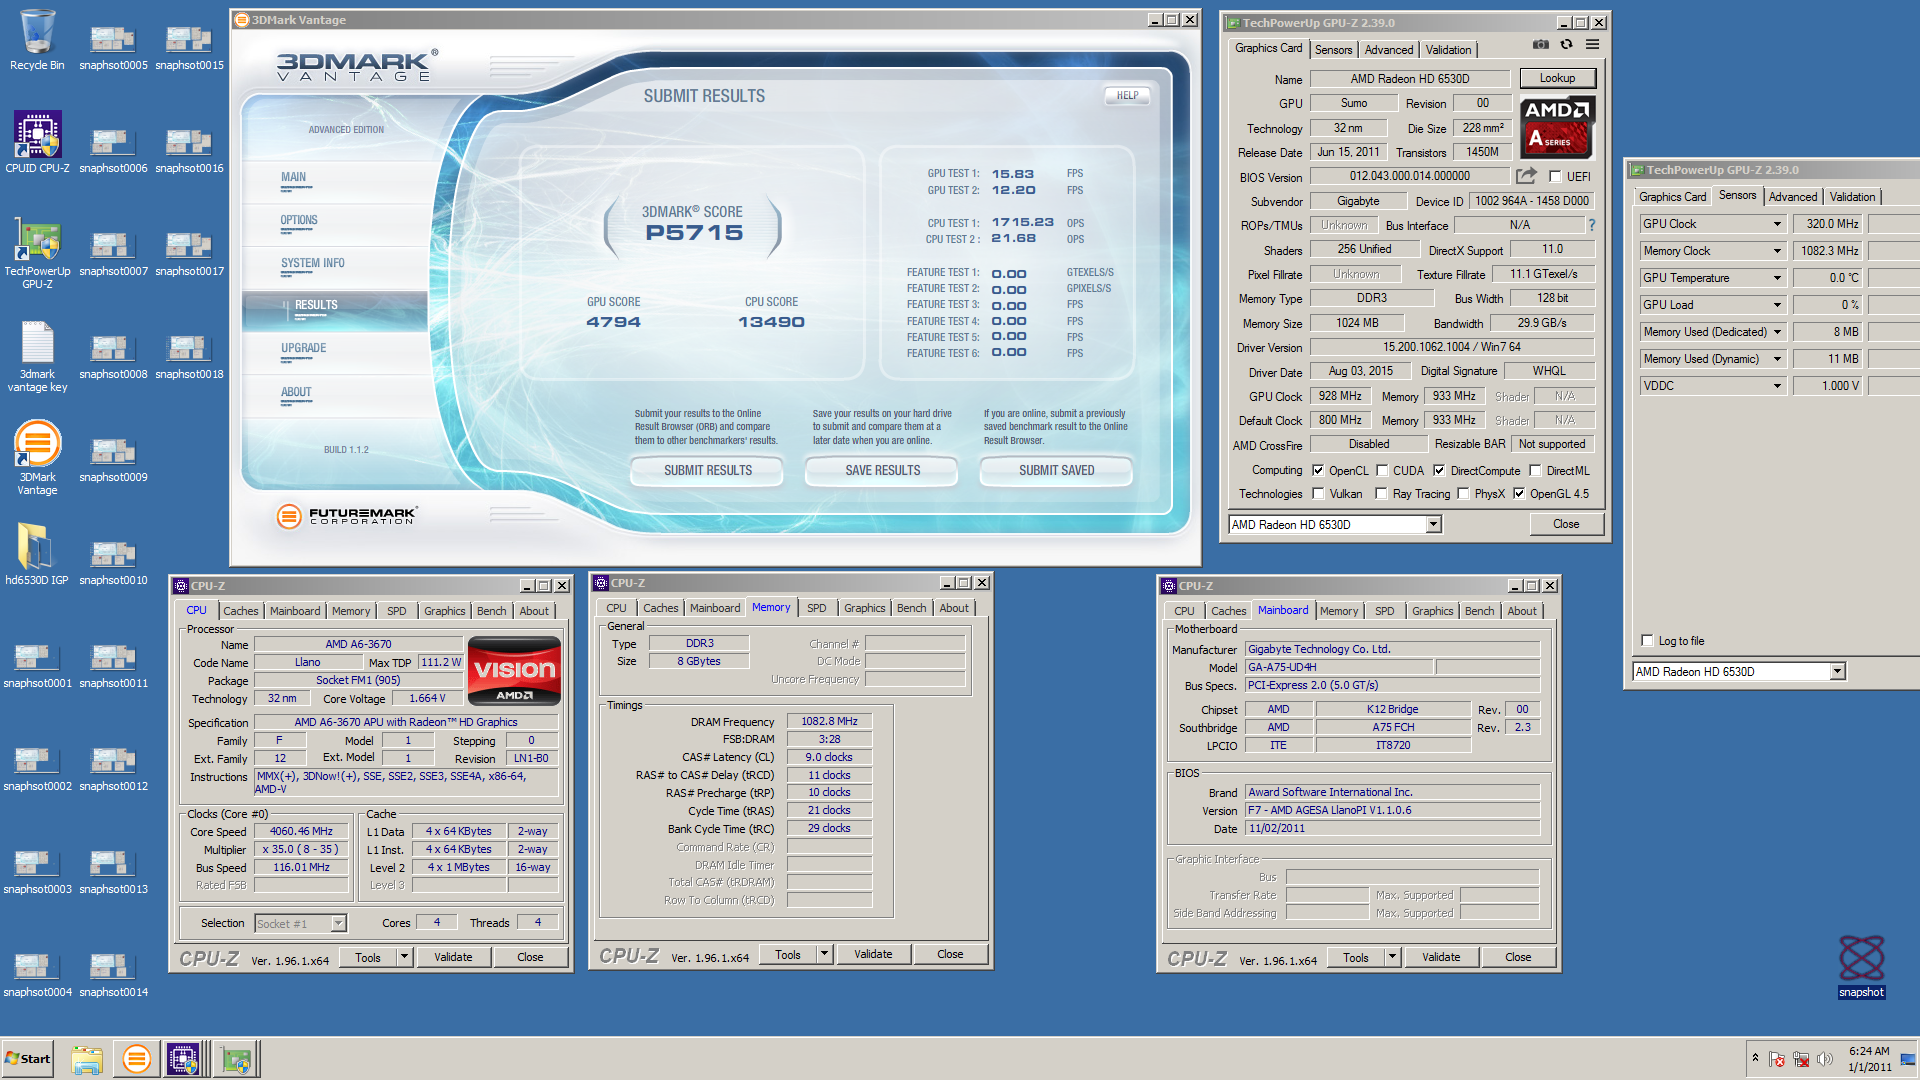Open the 3dmark vantage key text file
The height and width of the screenshot is (1080, 1920).
tap(37, 356)
